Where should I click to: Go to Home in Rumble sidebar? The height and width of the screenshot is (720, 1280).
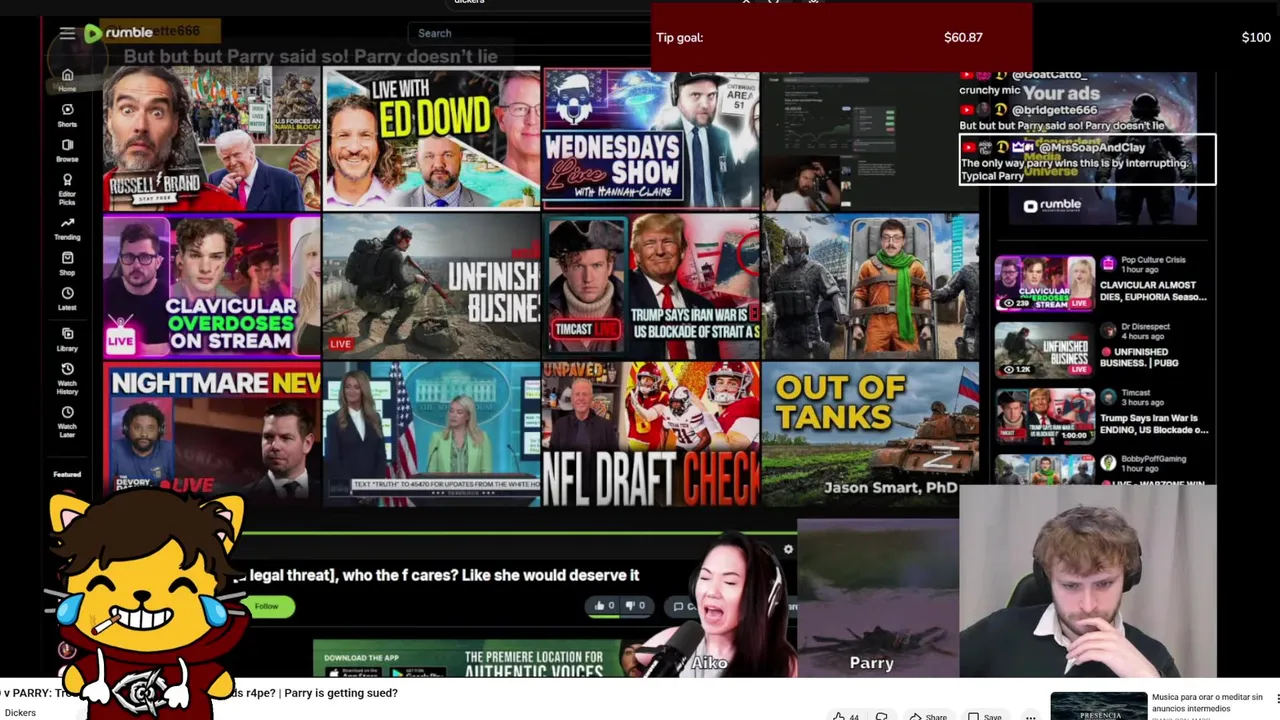[67, 80]
